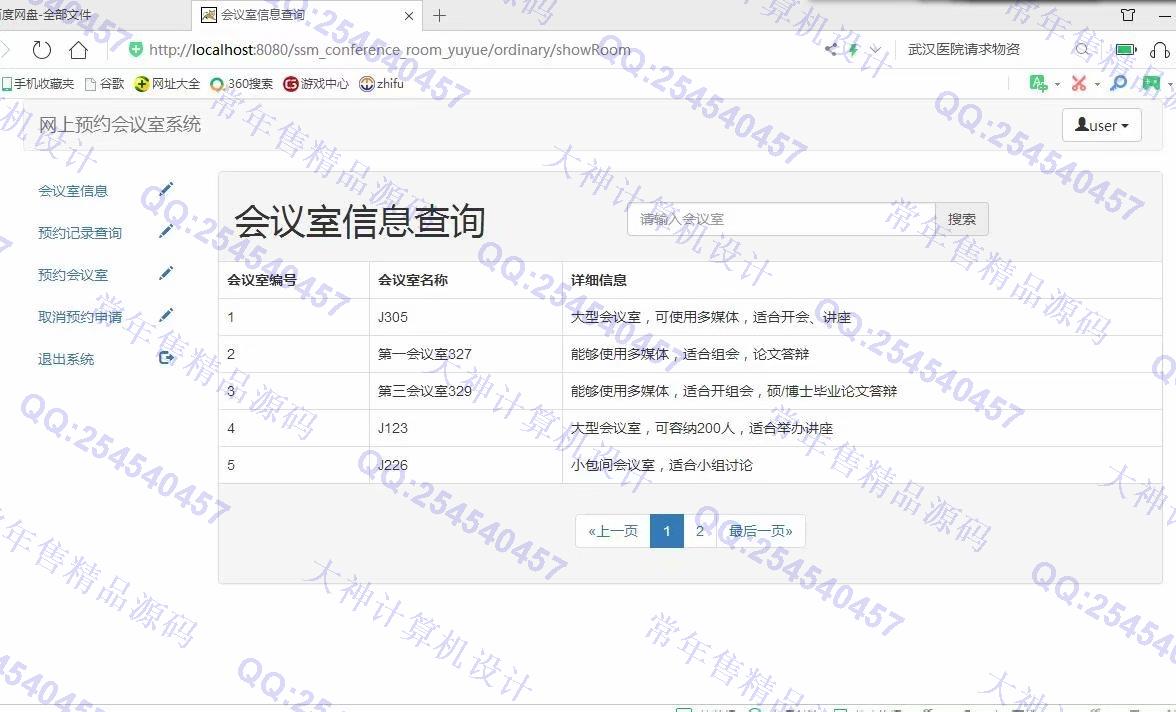Viewport: 1176px width, 712px height.
Task: Open 取消预约申请 in the sidebar
Action: (80, 317)
